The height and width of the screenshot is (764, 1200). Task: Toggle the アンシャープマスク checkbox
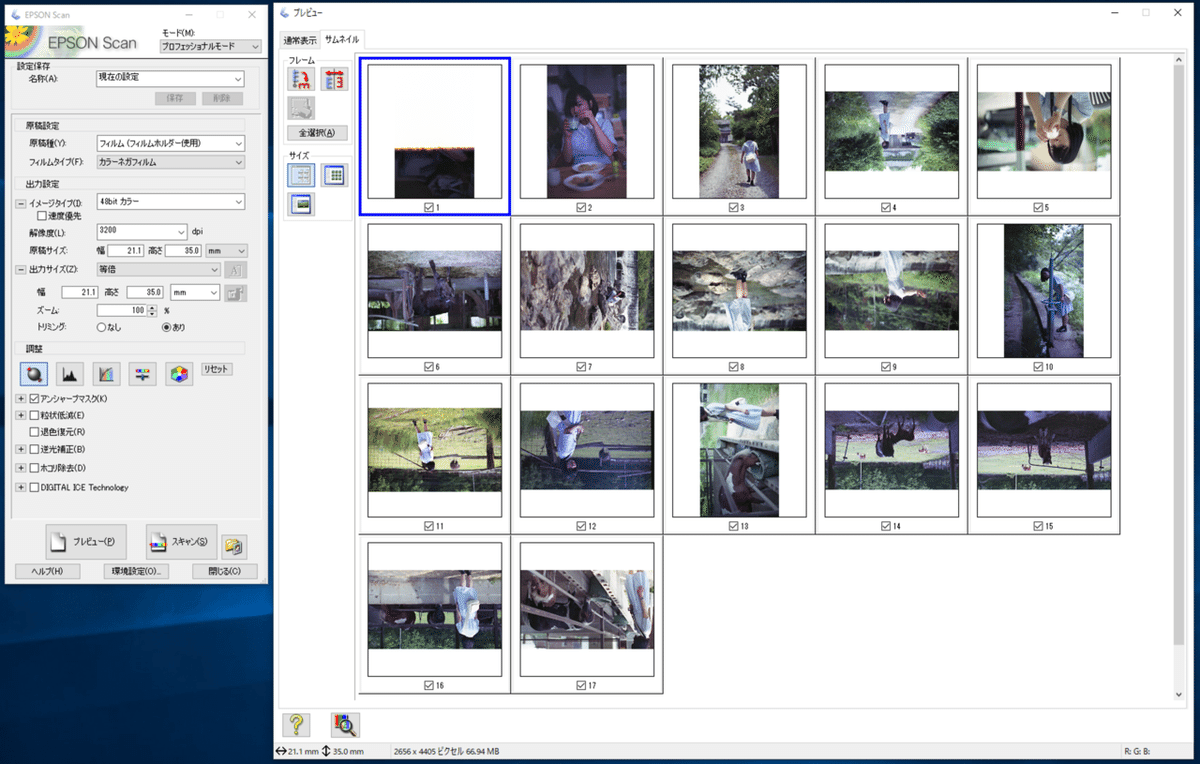pos(35,398)
